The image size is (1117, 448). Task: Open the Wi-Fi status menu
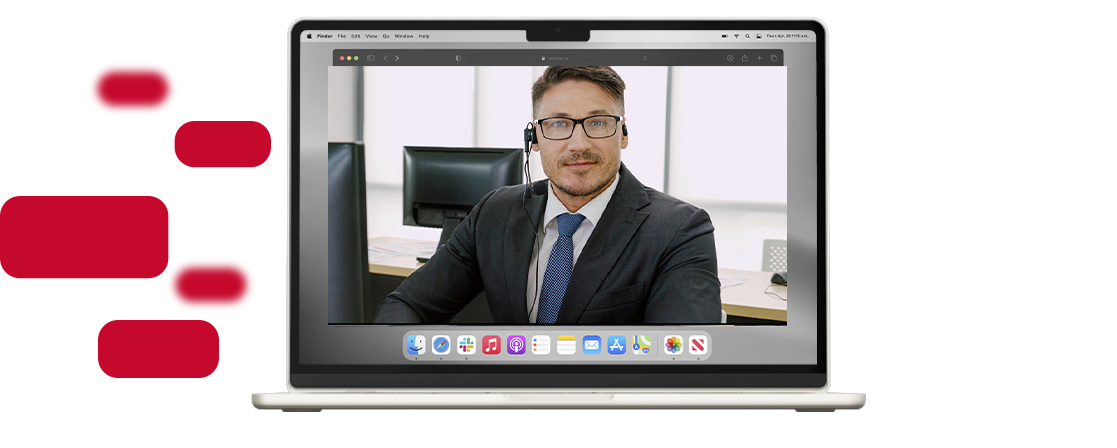point(735,36)
